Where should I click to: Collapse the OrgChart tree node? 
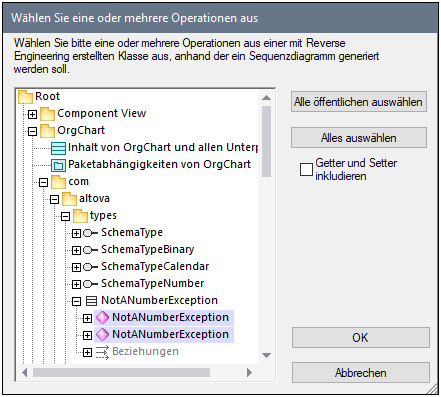(x=32, y=132)
